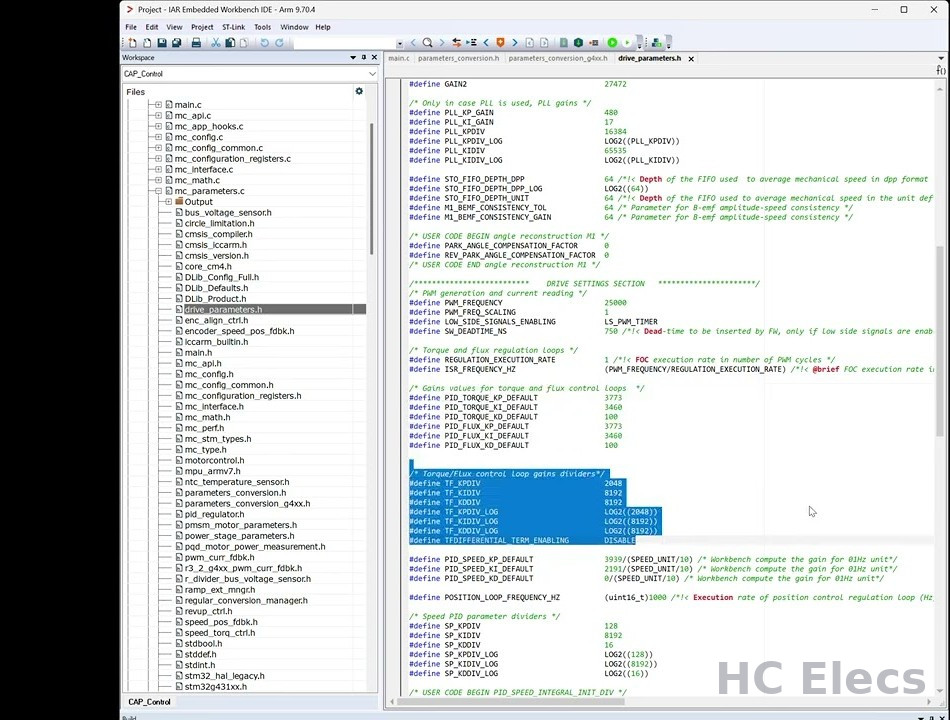Click the Cut scissors icon

pos(216,42)
